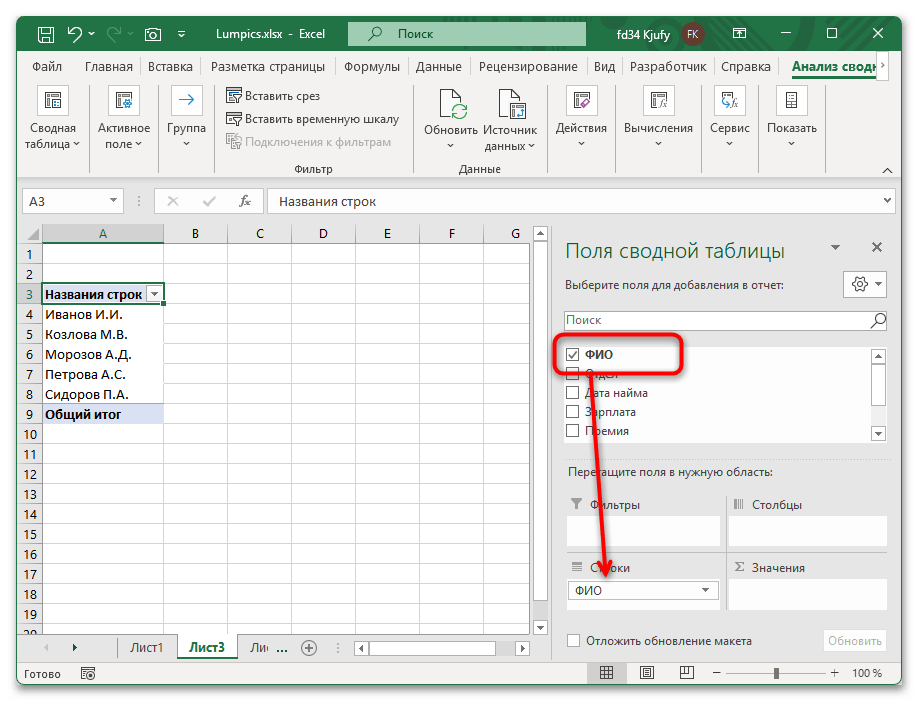
Task: Open the Названия строк filter dropdown
Action: tap(155, 294)
